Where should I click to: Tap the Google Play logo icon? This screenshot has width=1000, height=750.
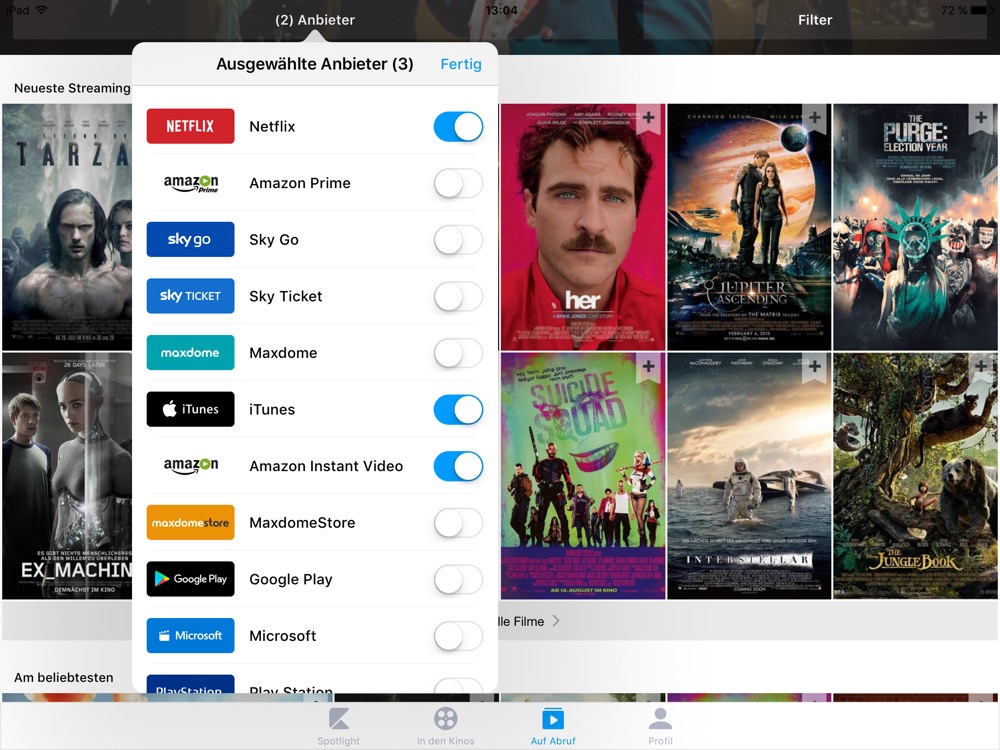pyautogui.click(x=190, y=579)
